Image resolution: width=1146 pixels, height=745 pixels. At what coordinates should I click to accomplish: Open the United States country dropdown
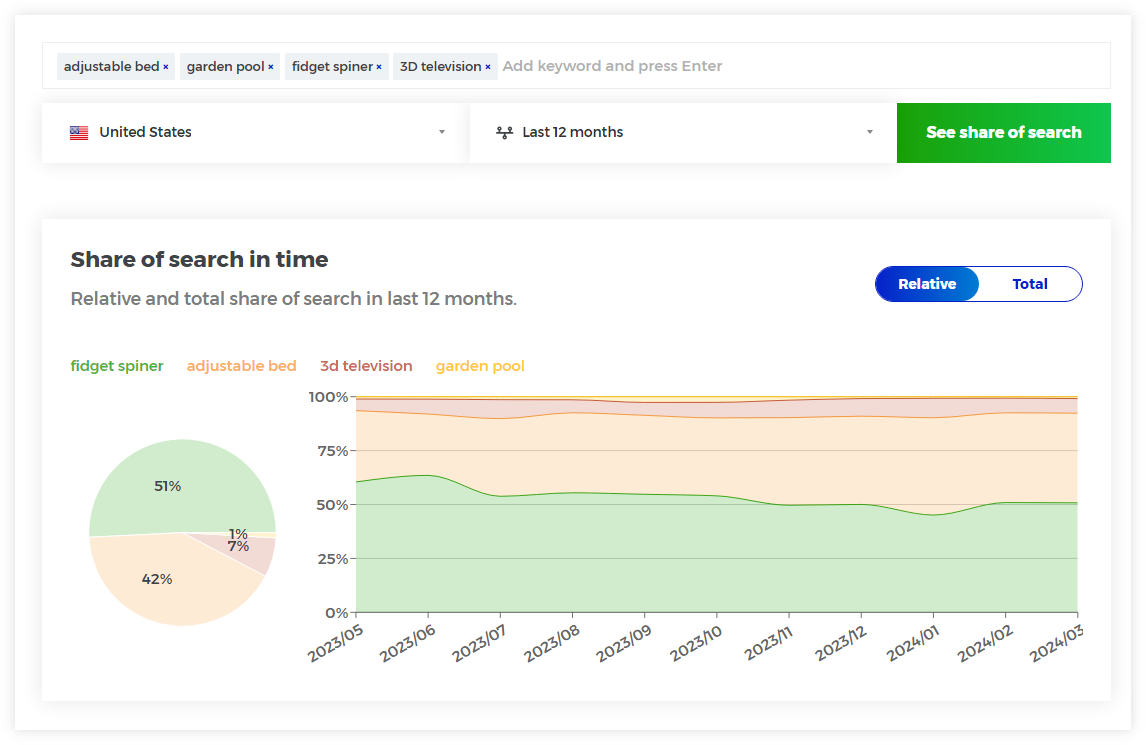click(x=256, y=132)
